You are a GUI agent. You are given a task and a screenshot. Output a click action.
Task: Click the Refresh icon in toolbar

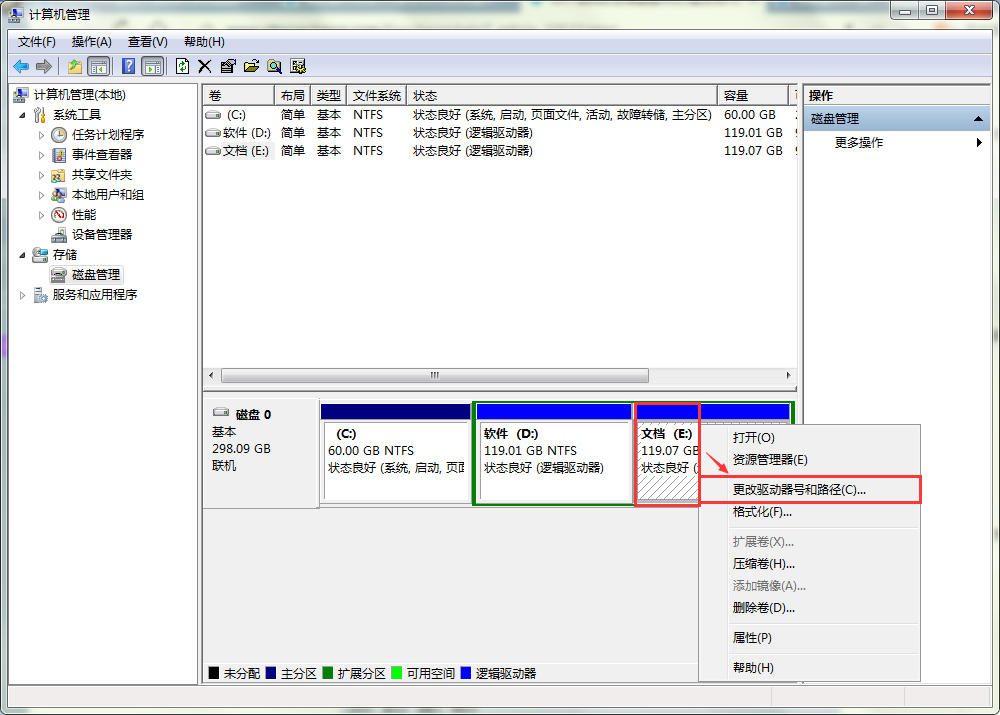(182, 66)
